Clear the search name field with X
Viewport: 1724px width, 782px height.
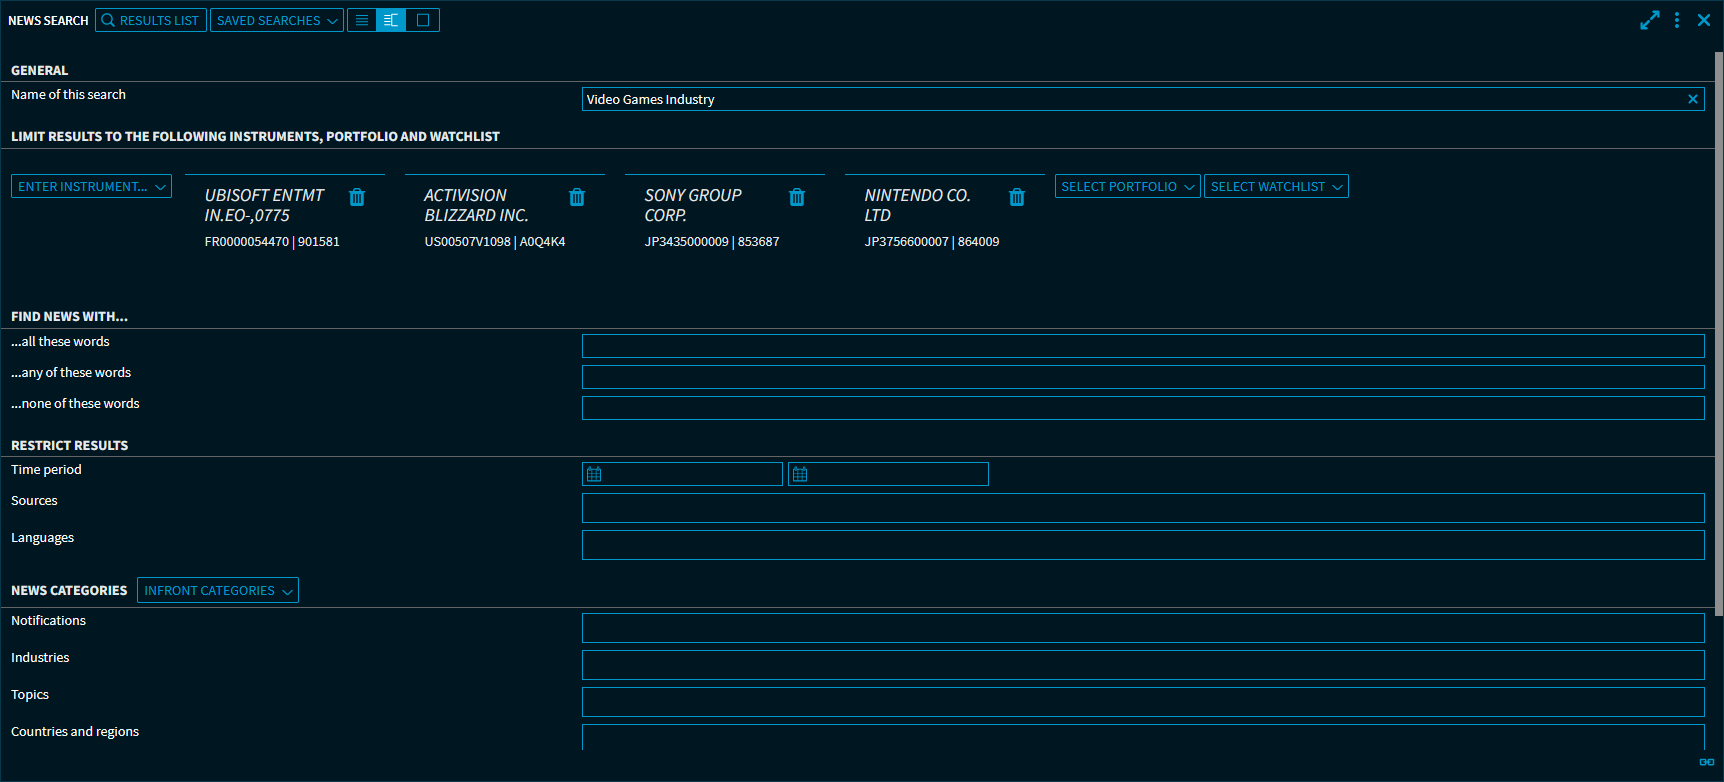tap(1693, 99)
